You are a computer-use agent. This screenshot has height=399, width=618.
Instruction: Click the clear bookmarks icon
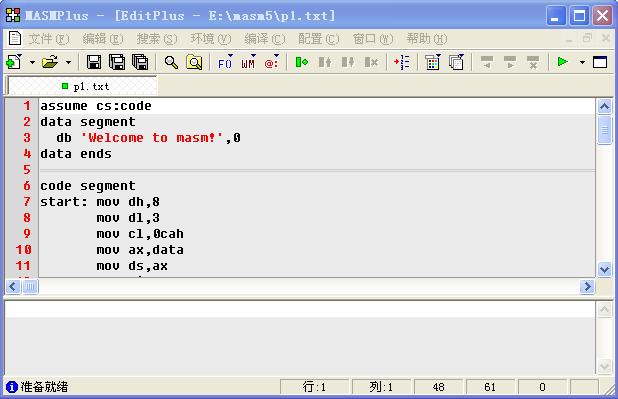tap(371, 62)
